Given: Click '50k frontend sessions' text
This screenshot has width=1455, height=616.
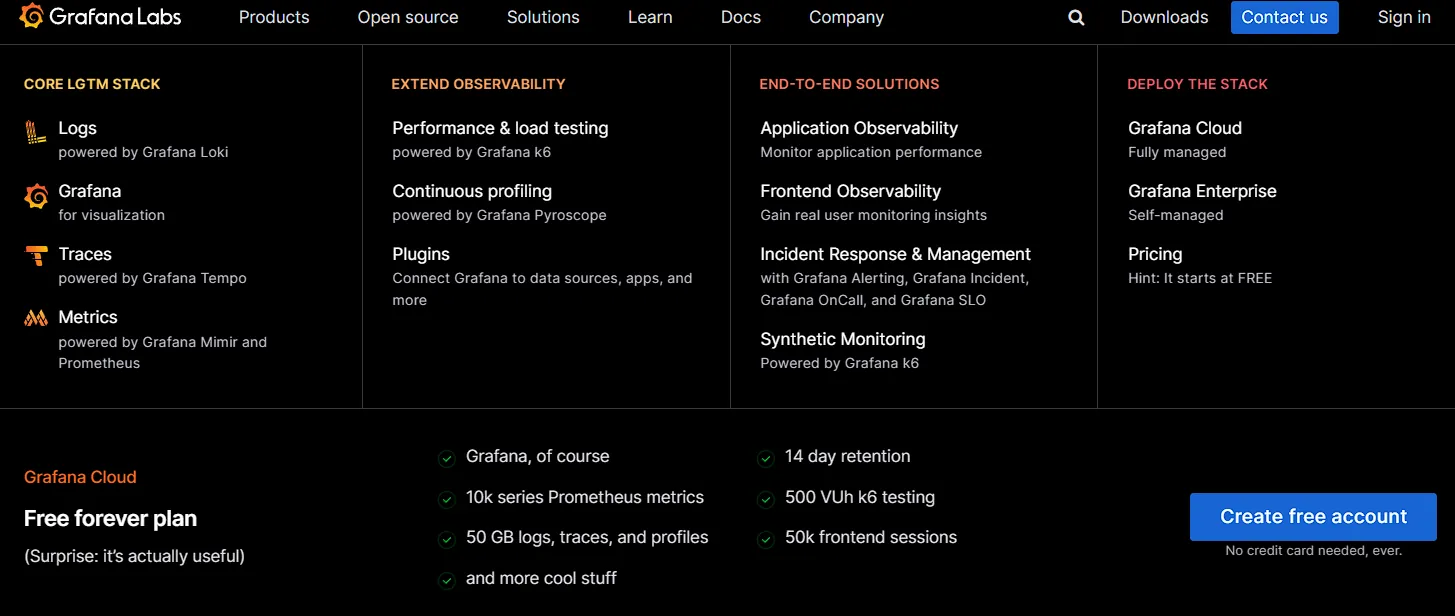Looking at the screenshot, I should [871, 538].
